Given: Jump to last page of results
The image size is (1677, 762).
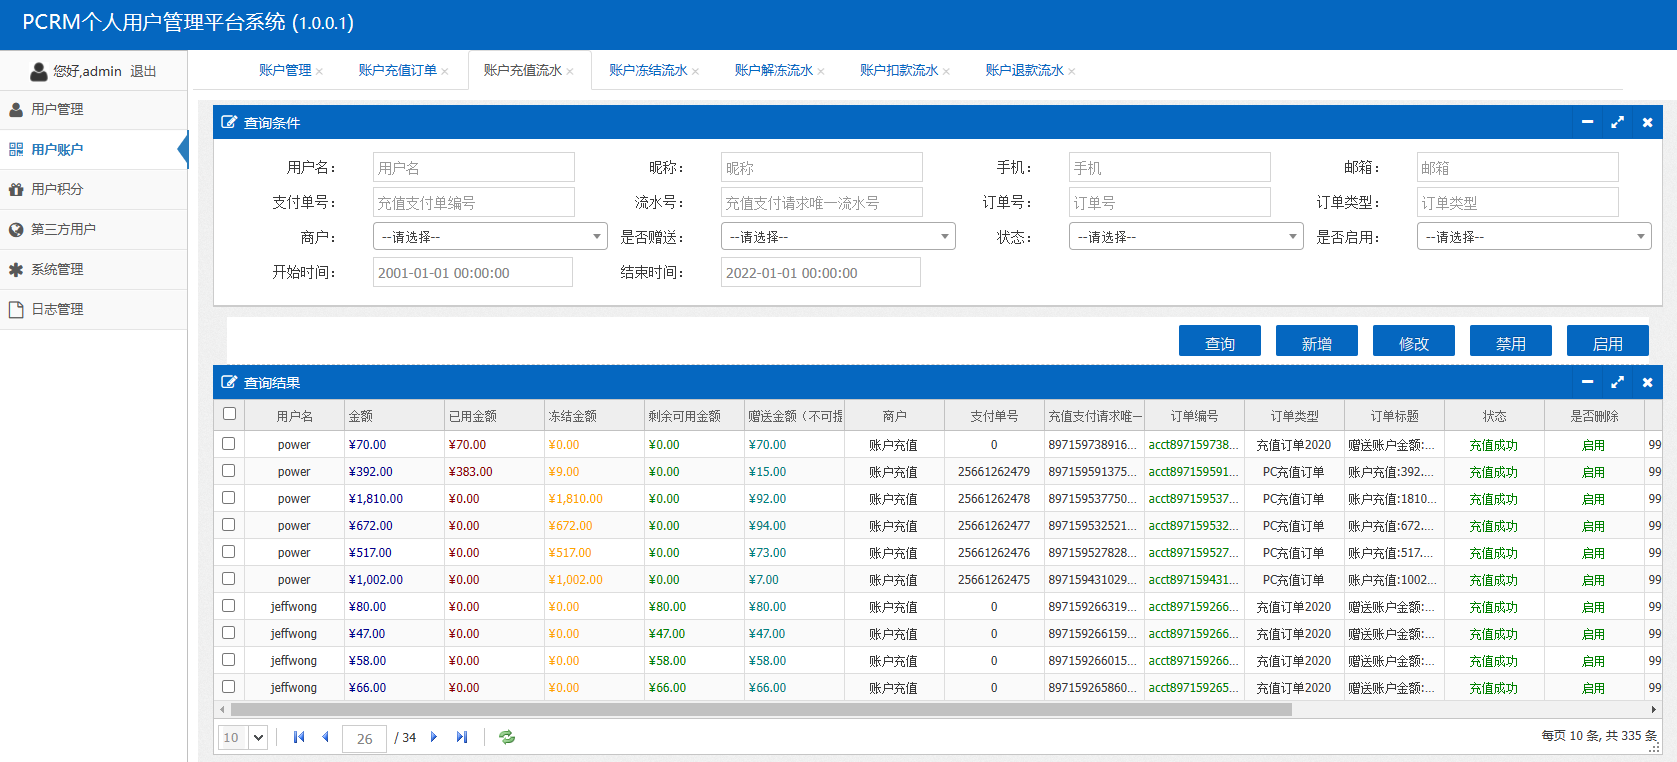Looking at the screenshot, I should 461,737.
